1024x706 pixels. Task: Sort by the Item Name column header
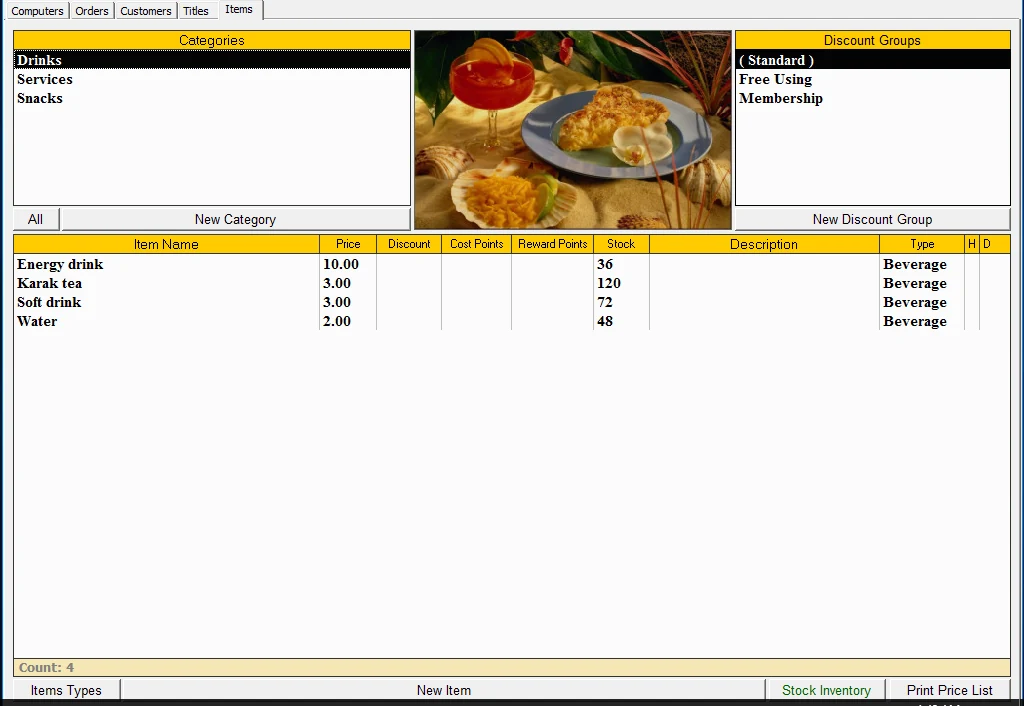[166, 244]
